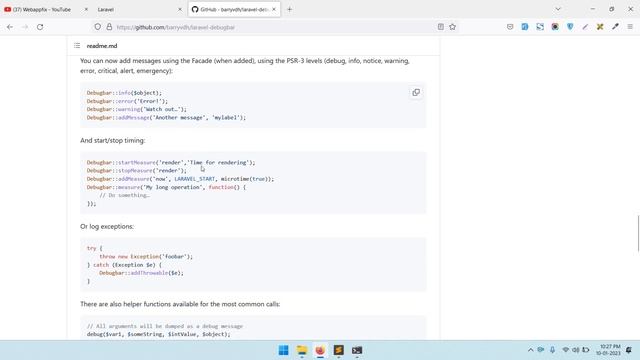Toggle reader view in address bar
The width and height of the screenshot is (640, 360).
pyautogui.click(x=441, y=27)
